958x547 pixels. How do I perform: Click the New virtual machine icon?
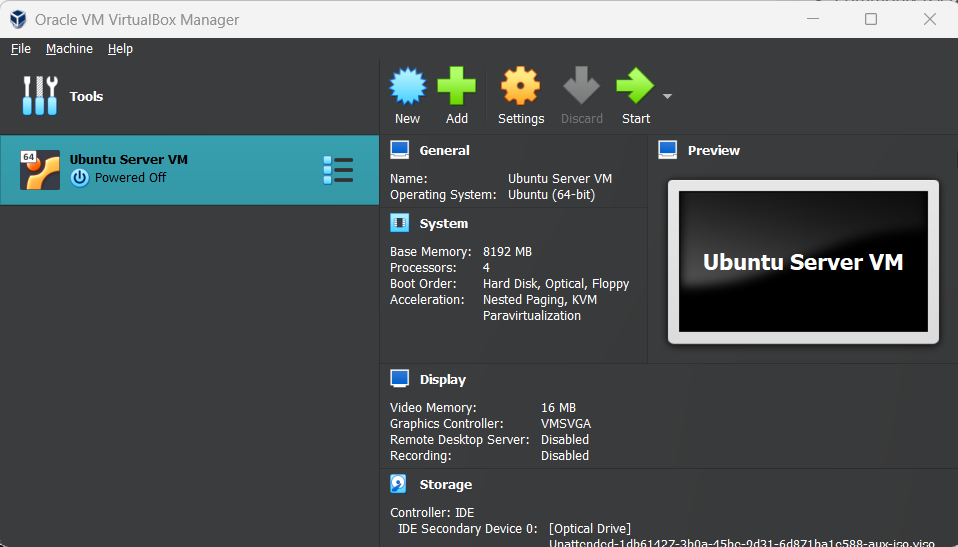click(408, 86)
